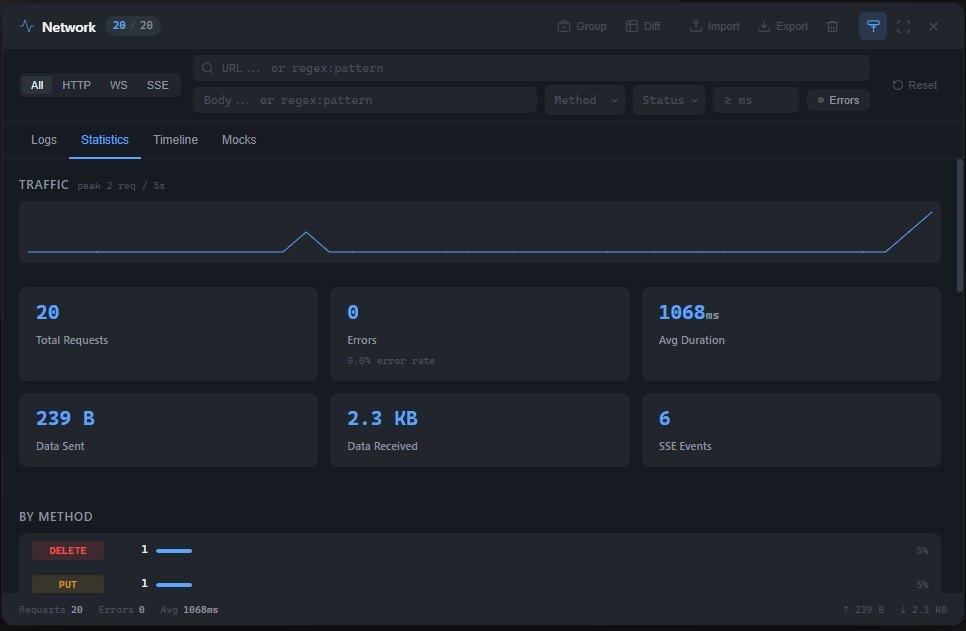The width and height of the screenshot is (966, 631).
Task: Export captured requests
Action: tap(782, 26)
